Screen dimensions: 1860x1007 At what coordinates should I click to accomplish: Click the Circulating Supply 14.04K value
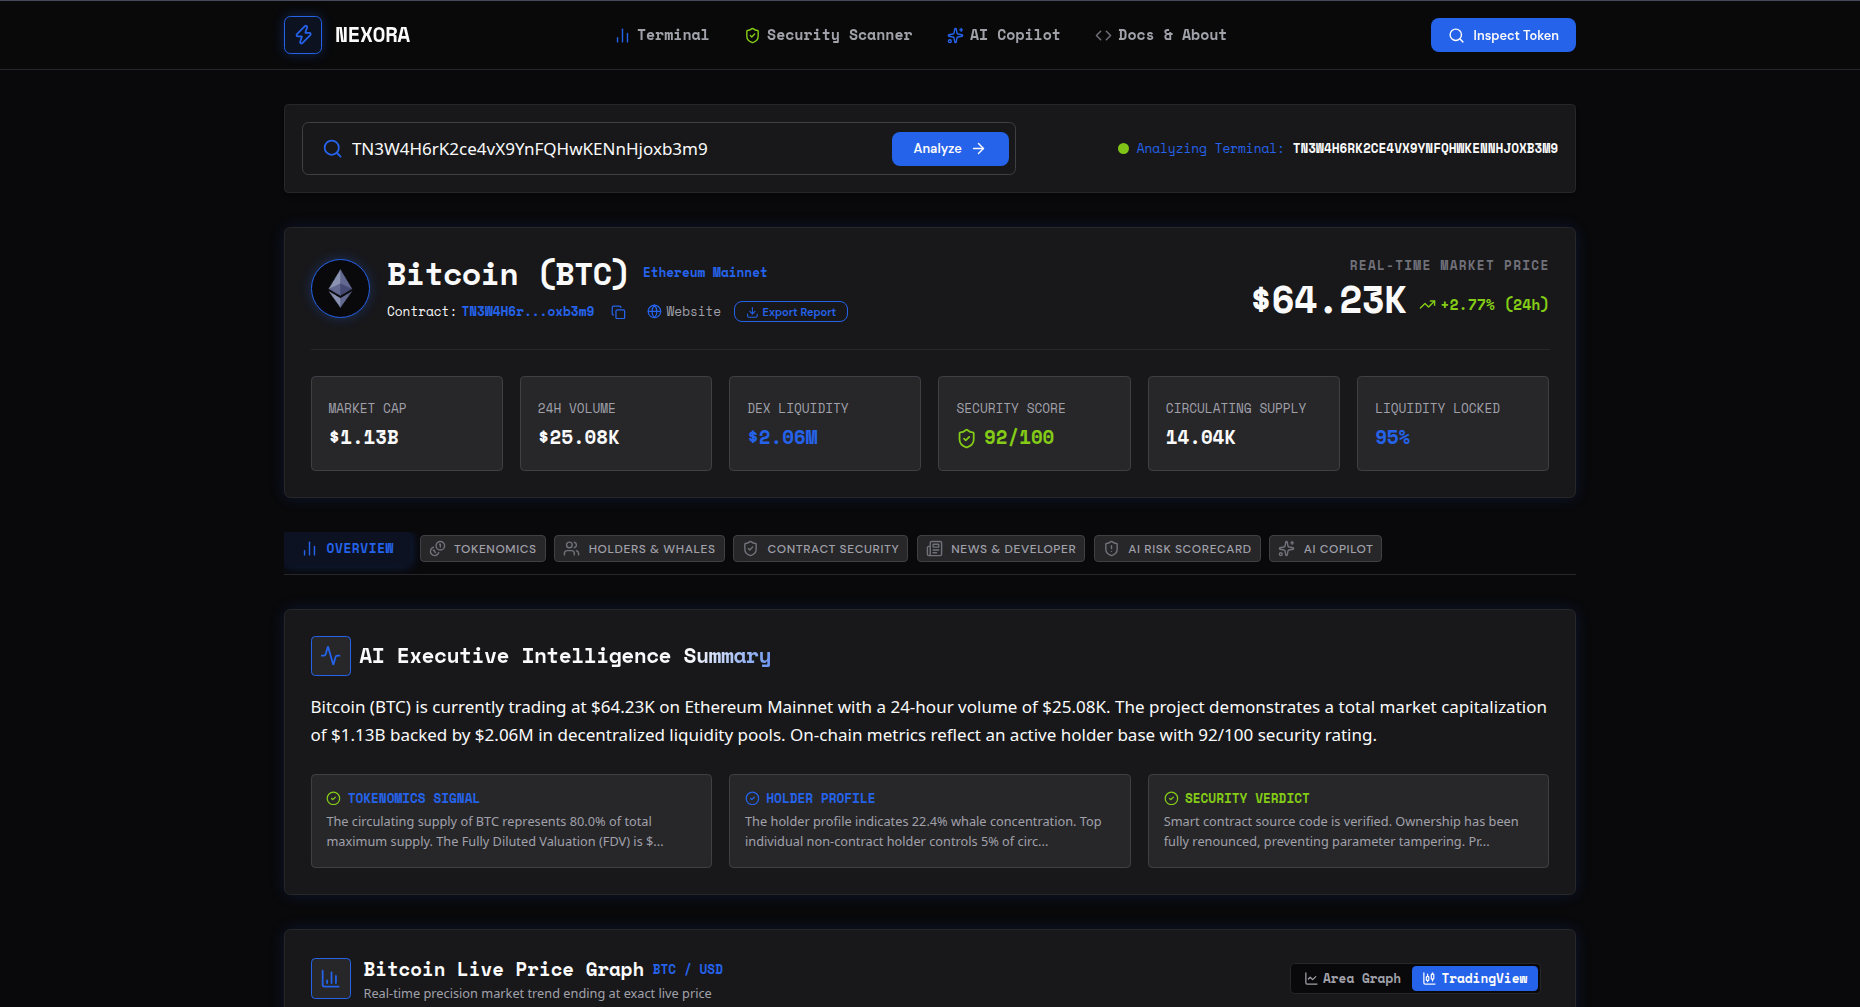1201,438
